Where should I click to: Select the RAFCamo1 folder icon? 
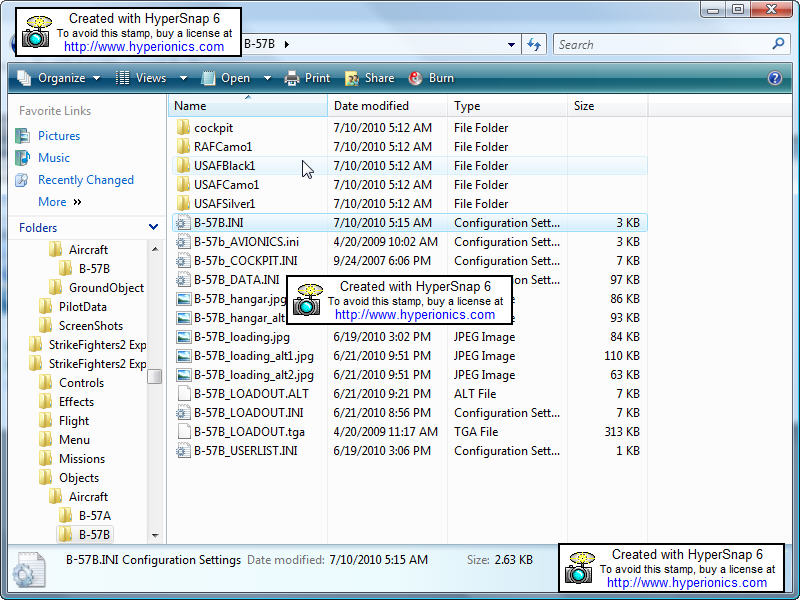point(183,146)
